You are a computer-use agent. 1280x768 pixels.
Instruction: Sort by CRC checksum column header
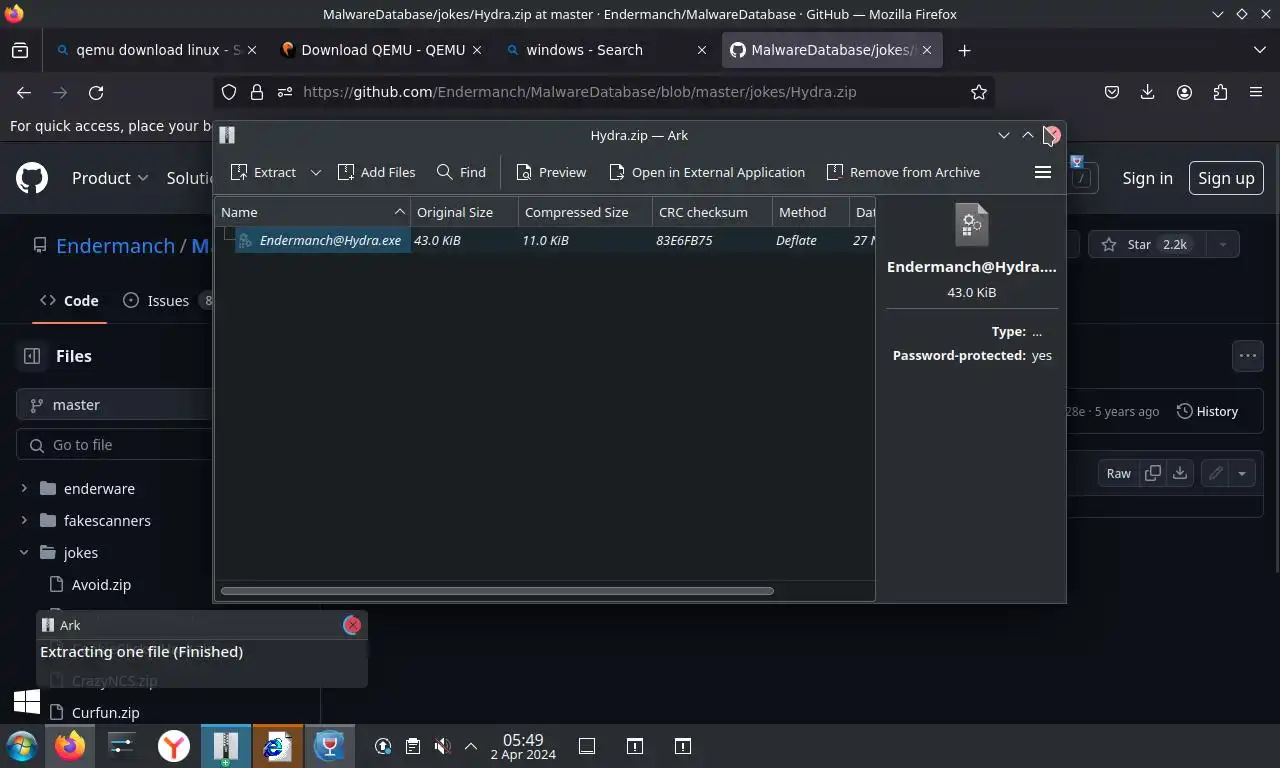pos(712,212)
